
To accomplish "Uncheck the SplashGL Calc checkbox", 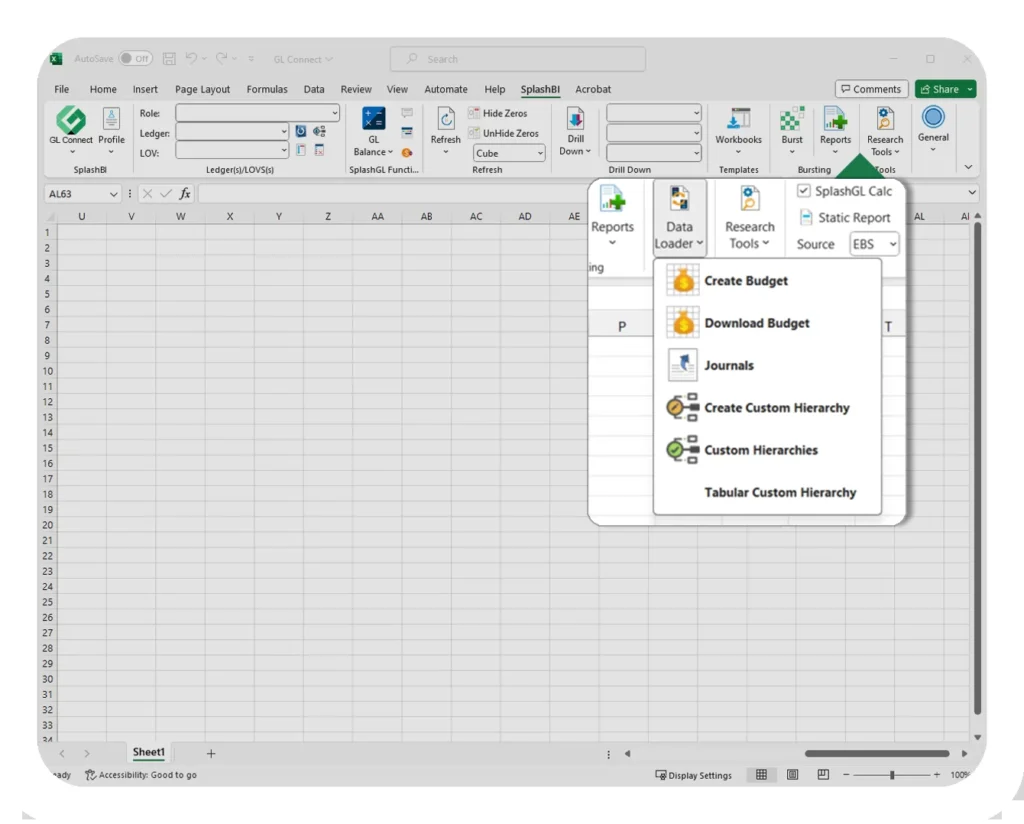I will click(x=804, y=191).
